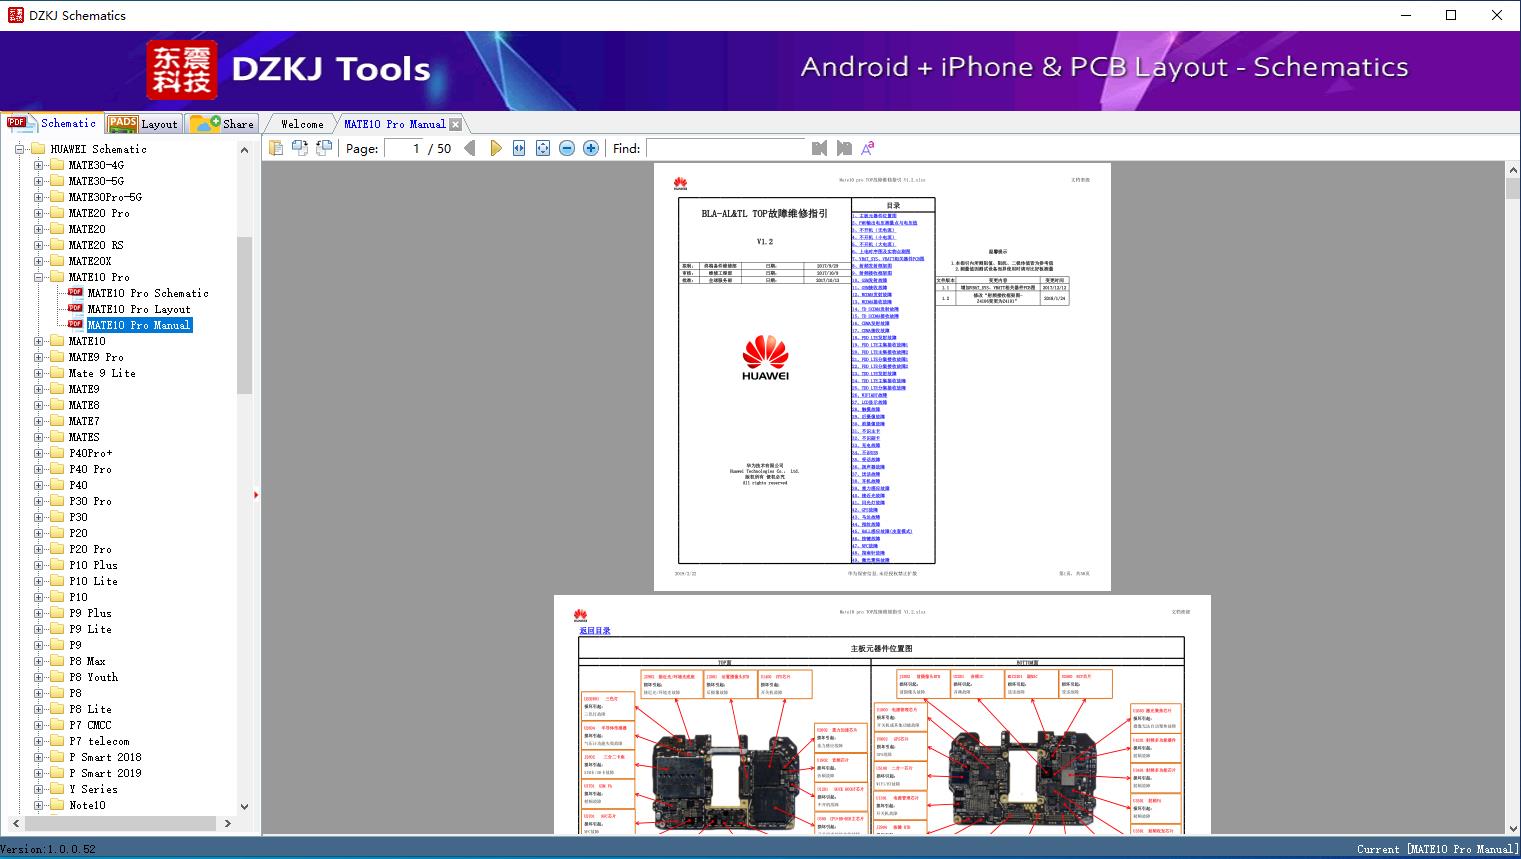Expand the MATE30Pro-5G folder
The image size is (1521, 859).
(39, 197)
